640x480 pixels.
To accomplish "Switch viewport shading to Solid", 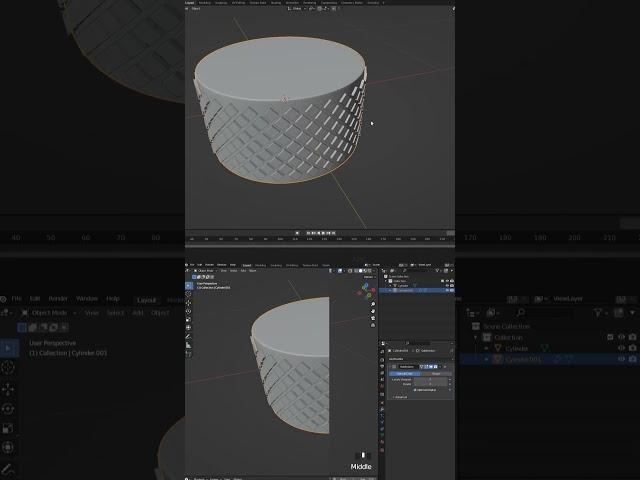I will pos(360,271).
